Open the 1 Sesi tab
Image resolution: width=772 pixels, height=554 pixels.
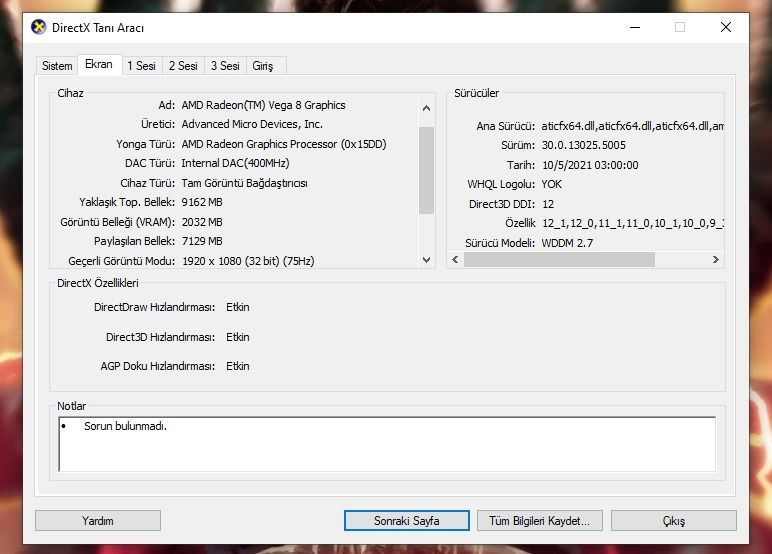[x=141, y=65]
